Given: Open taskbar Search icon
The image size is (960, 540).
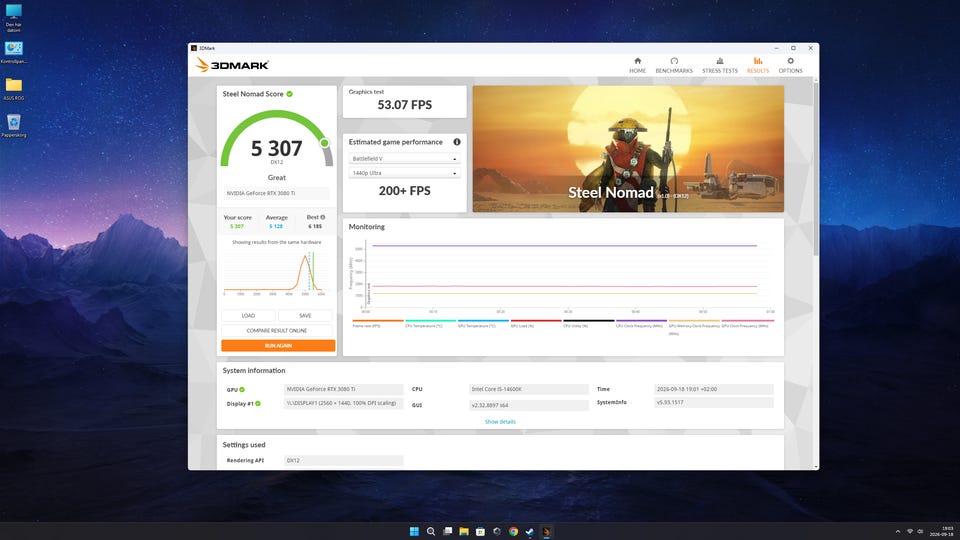Looking at the screenshot, I should point(430,531).
